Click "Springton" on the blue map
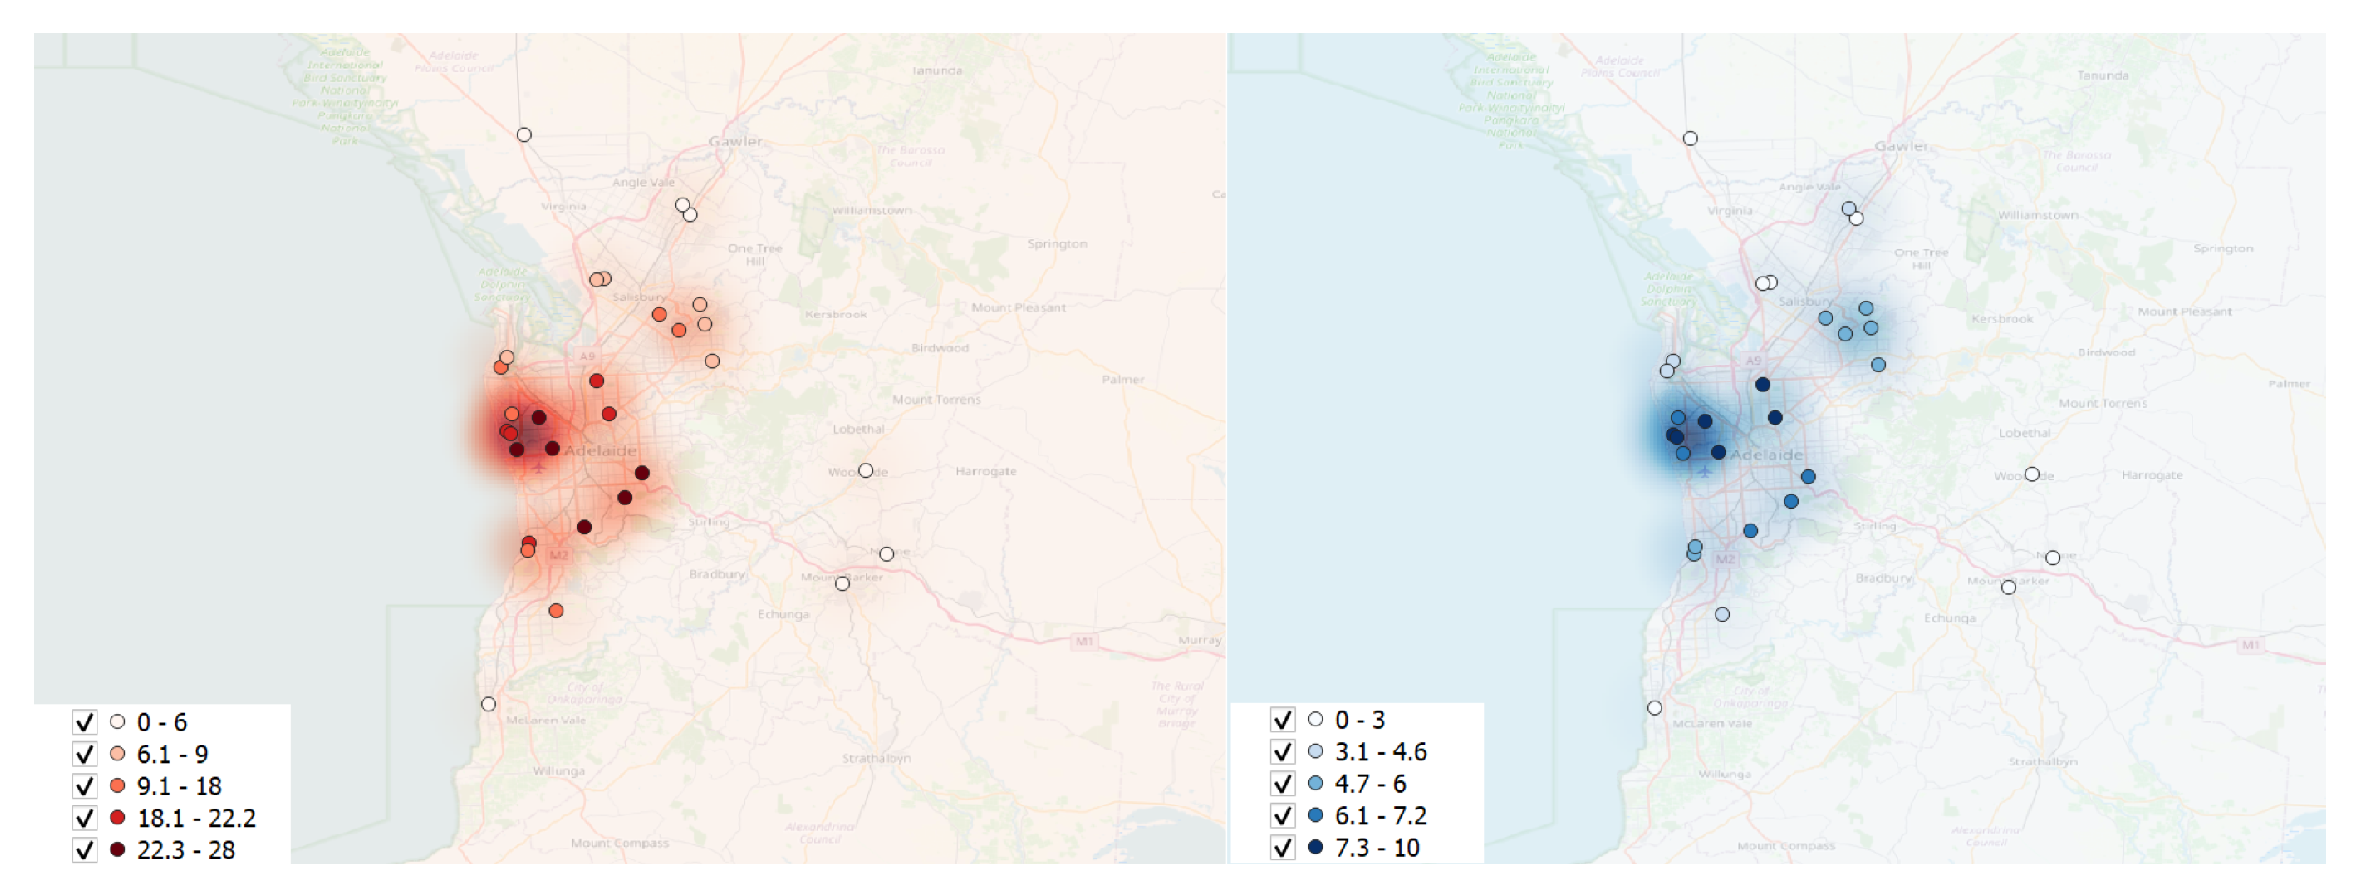This screenshot has width=2356, height=896. [2223, 249]
